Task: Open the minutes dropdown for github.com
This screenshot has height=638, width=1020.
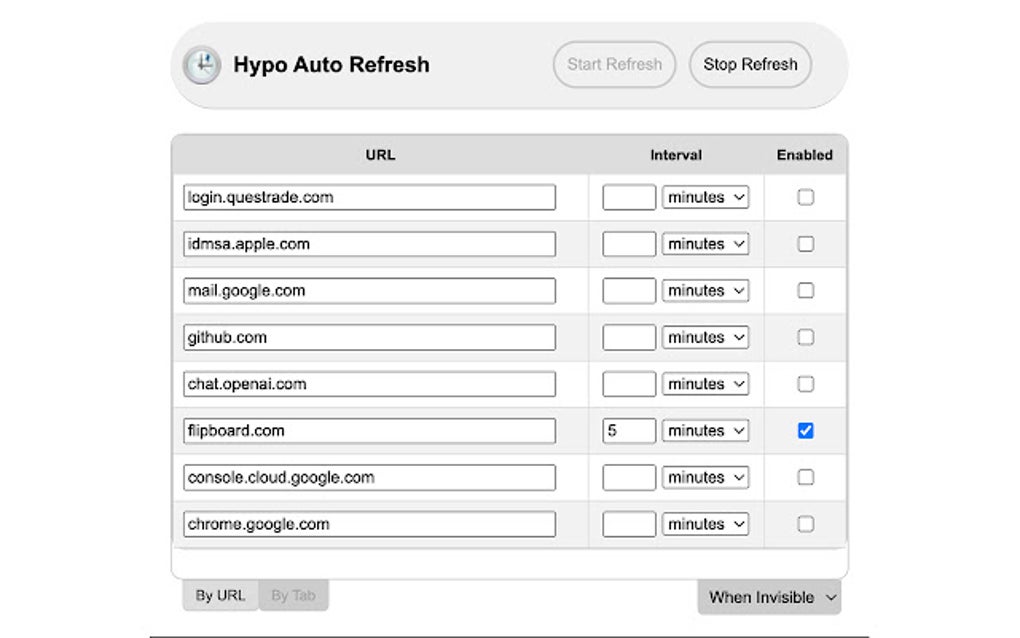Action: click(x=705, y=337)
